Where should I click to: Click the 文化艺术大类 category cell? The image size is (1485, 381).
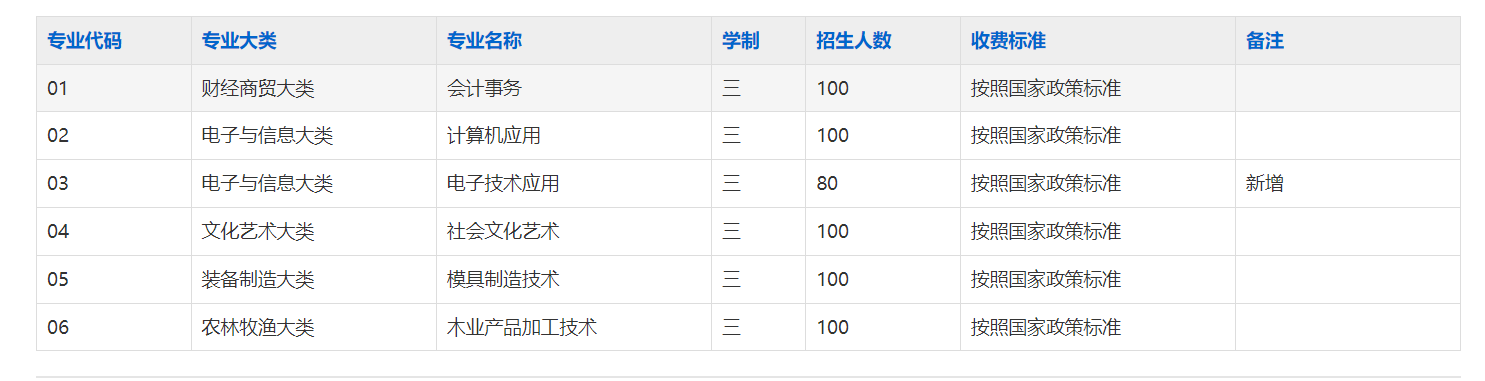point(314,232)
